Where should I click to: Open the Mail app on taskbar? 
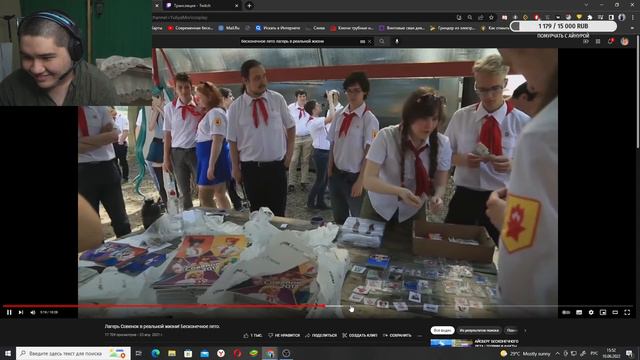coord(204,353)
